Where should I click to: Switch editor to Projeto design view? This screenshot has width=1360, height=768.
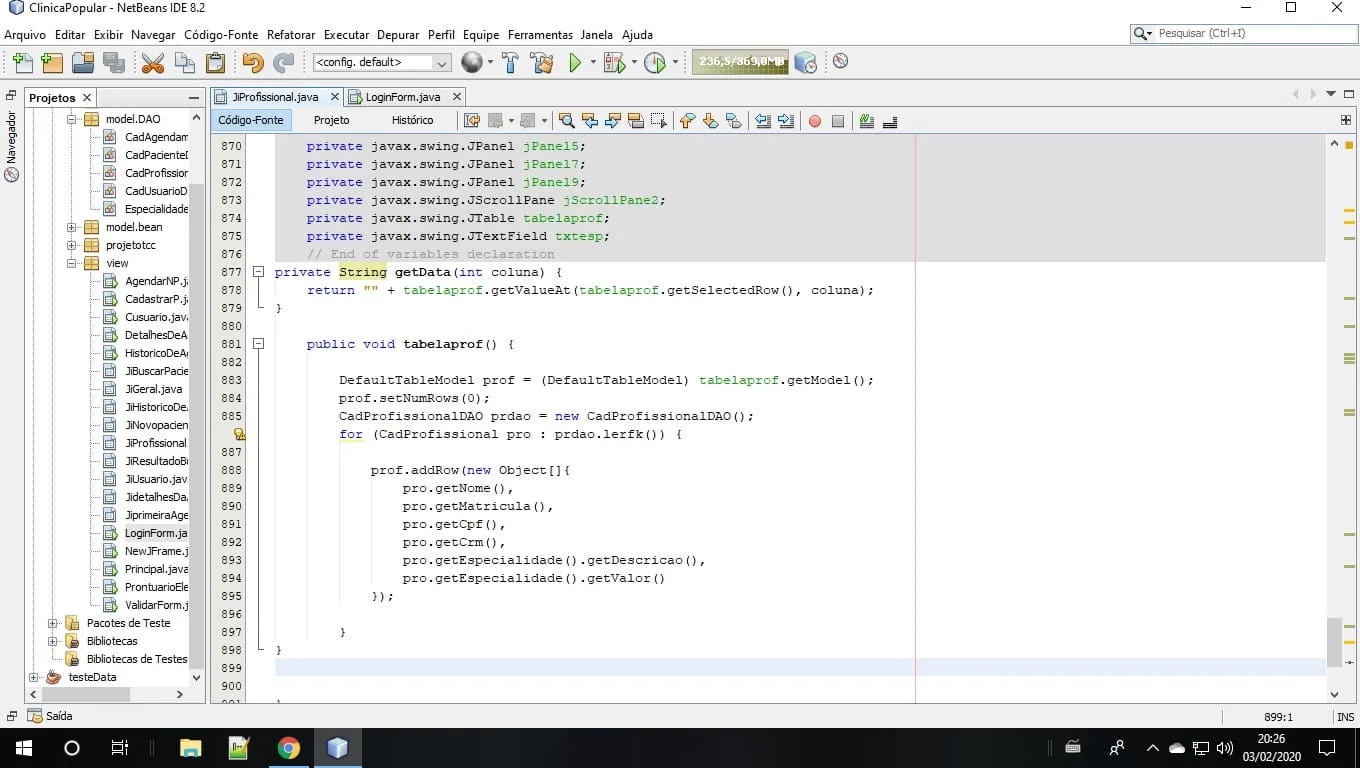[x=332, y=120]
